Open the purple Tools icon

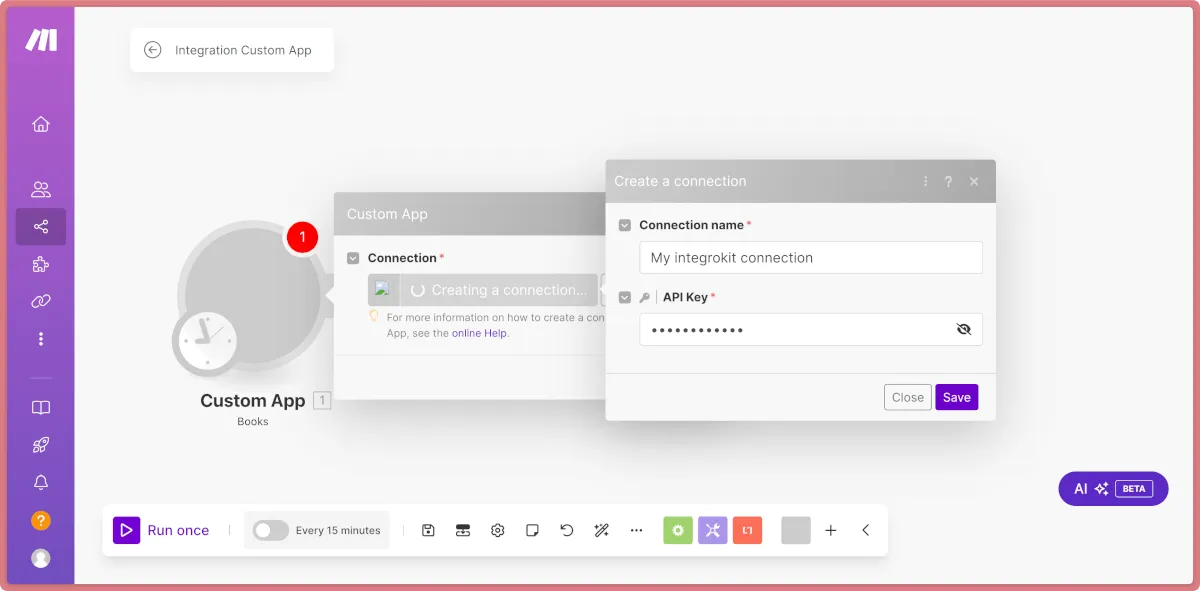click(x=712, y=530)
